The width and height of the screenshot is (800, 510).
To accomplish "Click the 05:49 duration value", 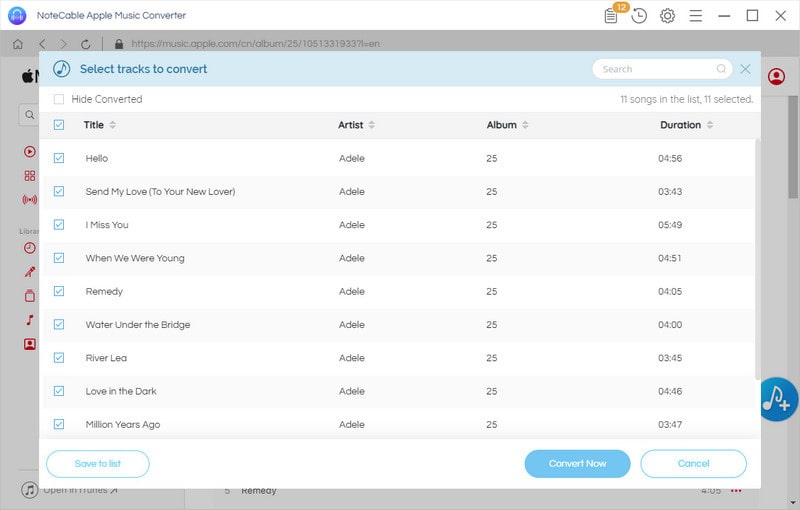I will pyautogui.click(x=670, y=225).
